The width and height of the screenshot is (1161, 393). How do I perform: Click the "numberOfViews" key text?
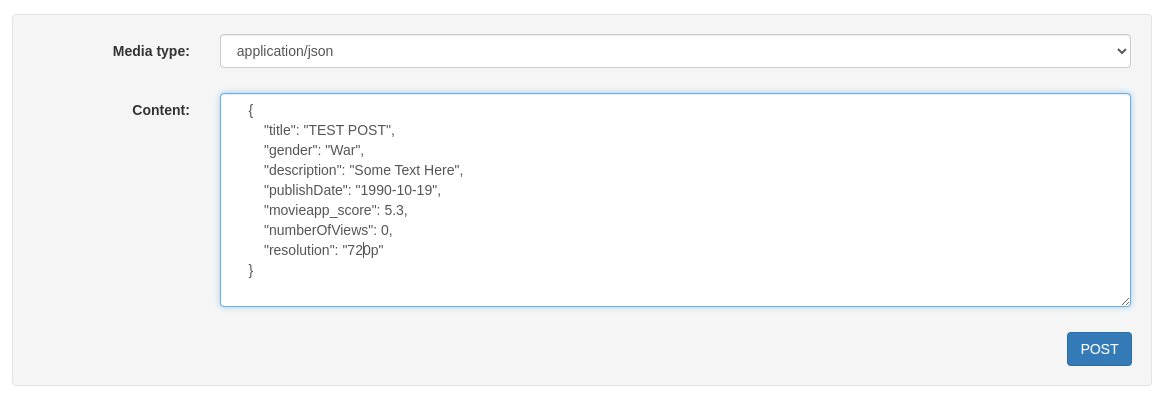click(x=318, y=230)
